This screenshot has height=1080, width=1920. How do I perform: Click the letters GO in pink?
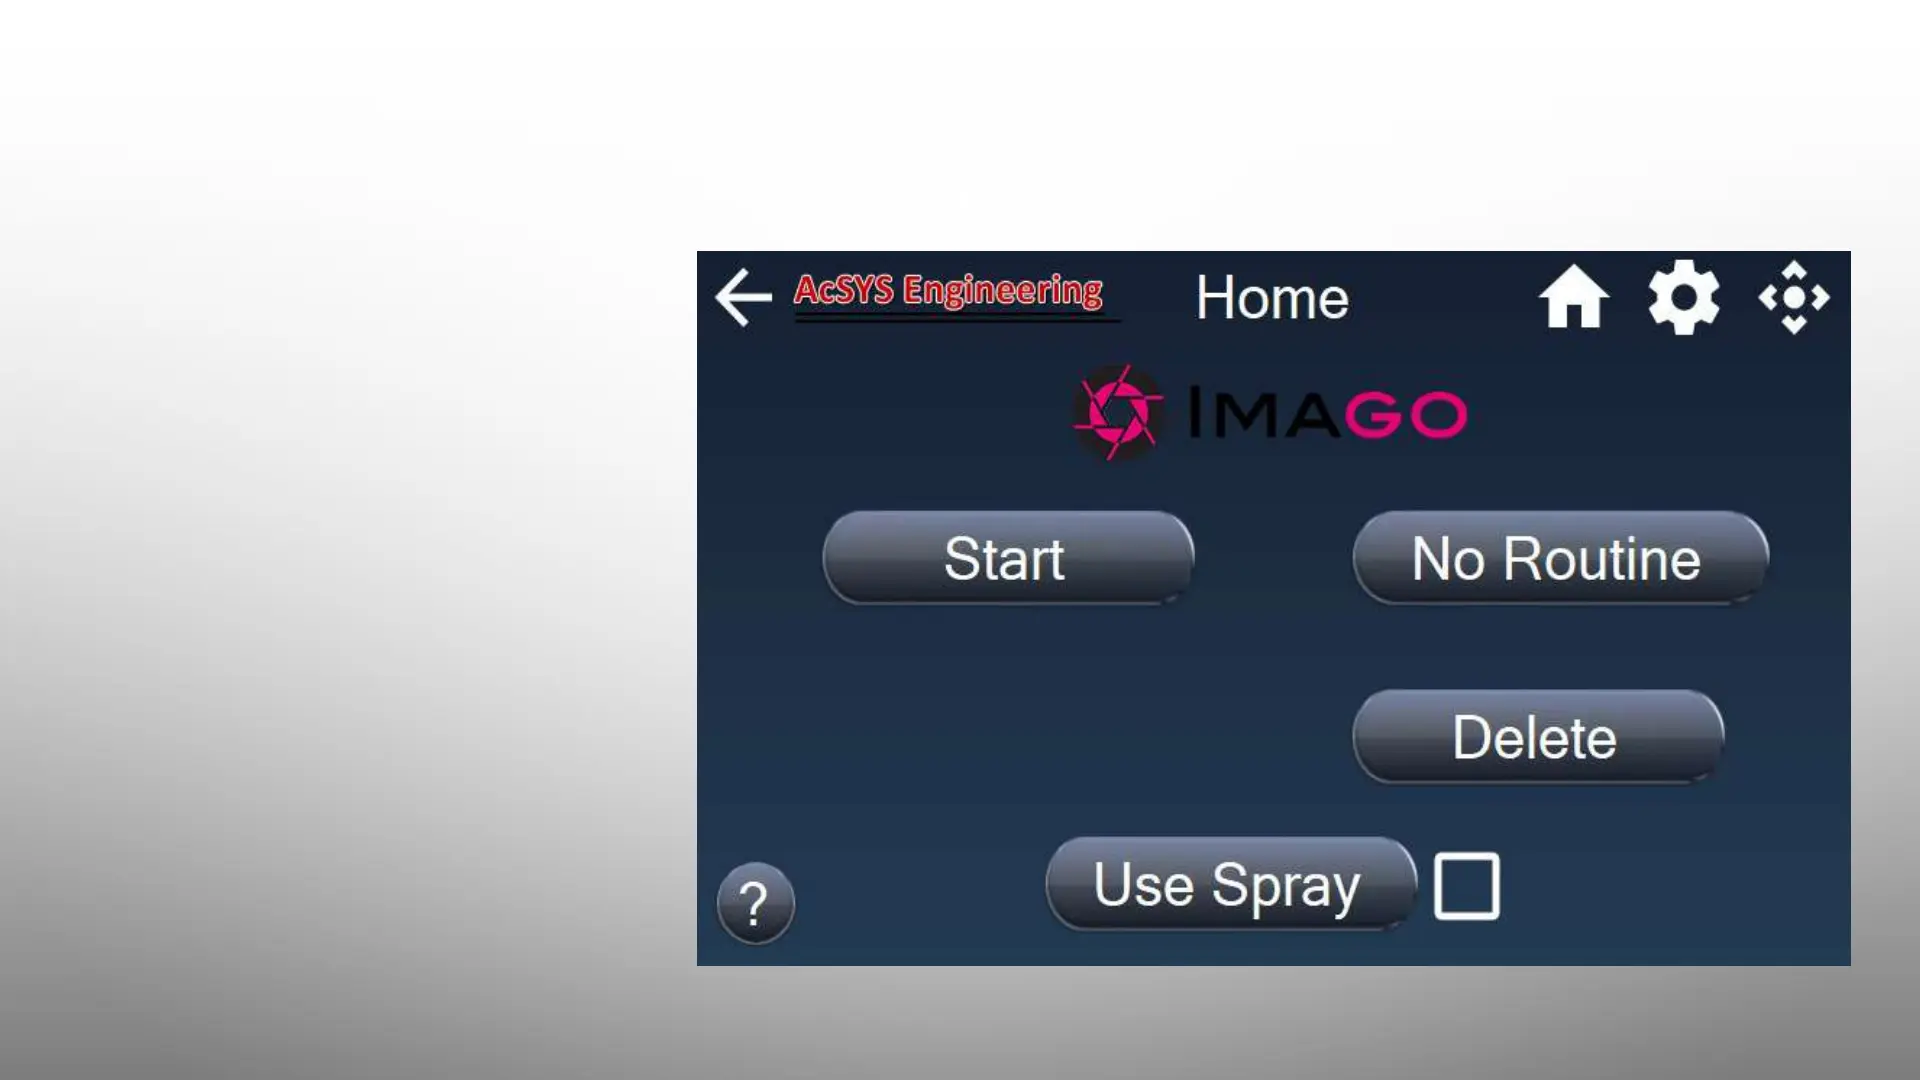pyautogui.click(x=1405, y=414)
